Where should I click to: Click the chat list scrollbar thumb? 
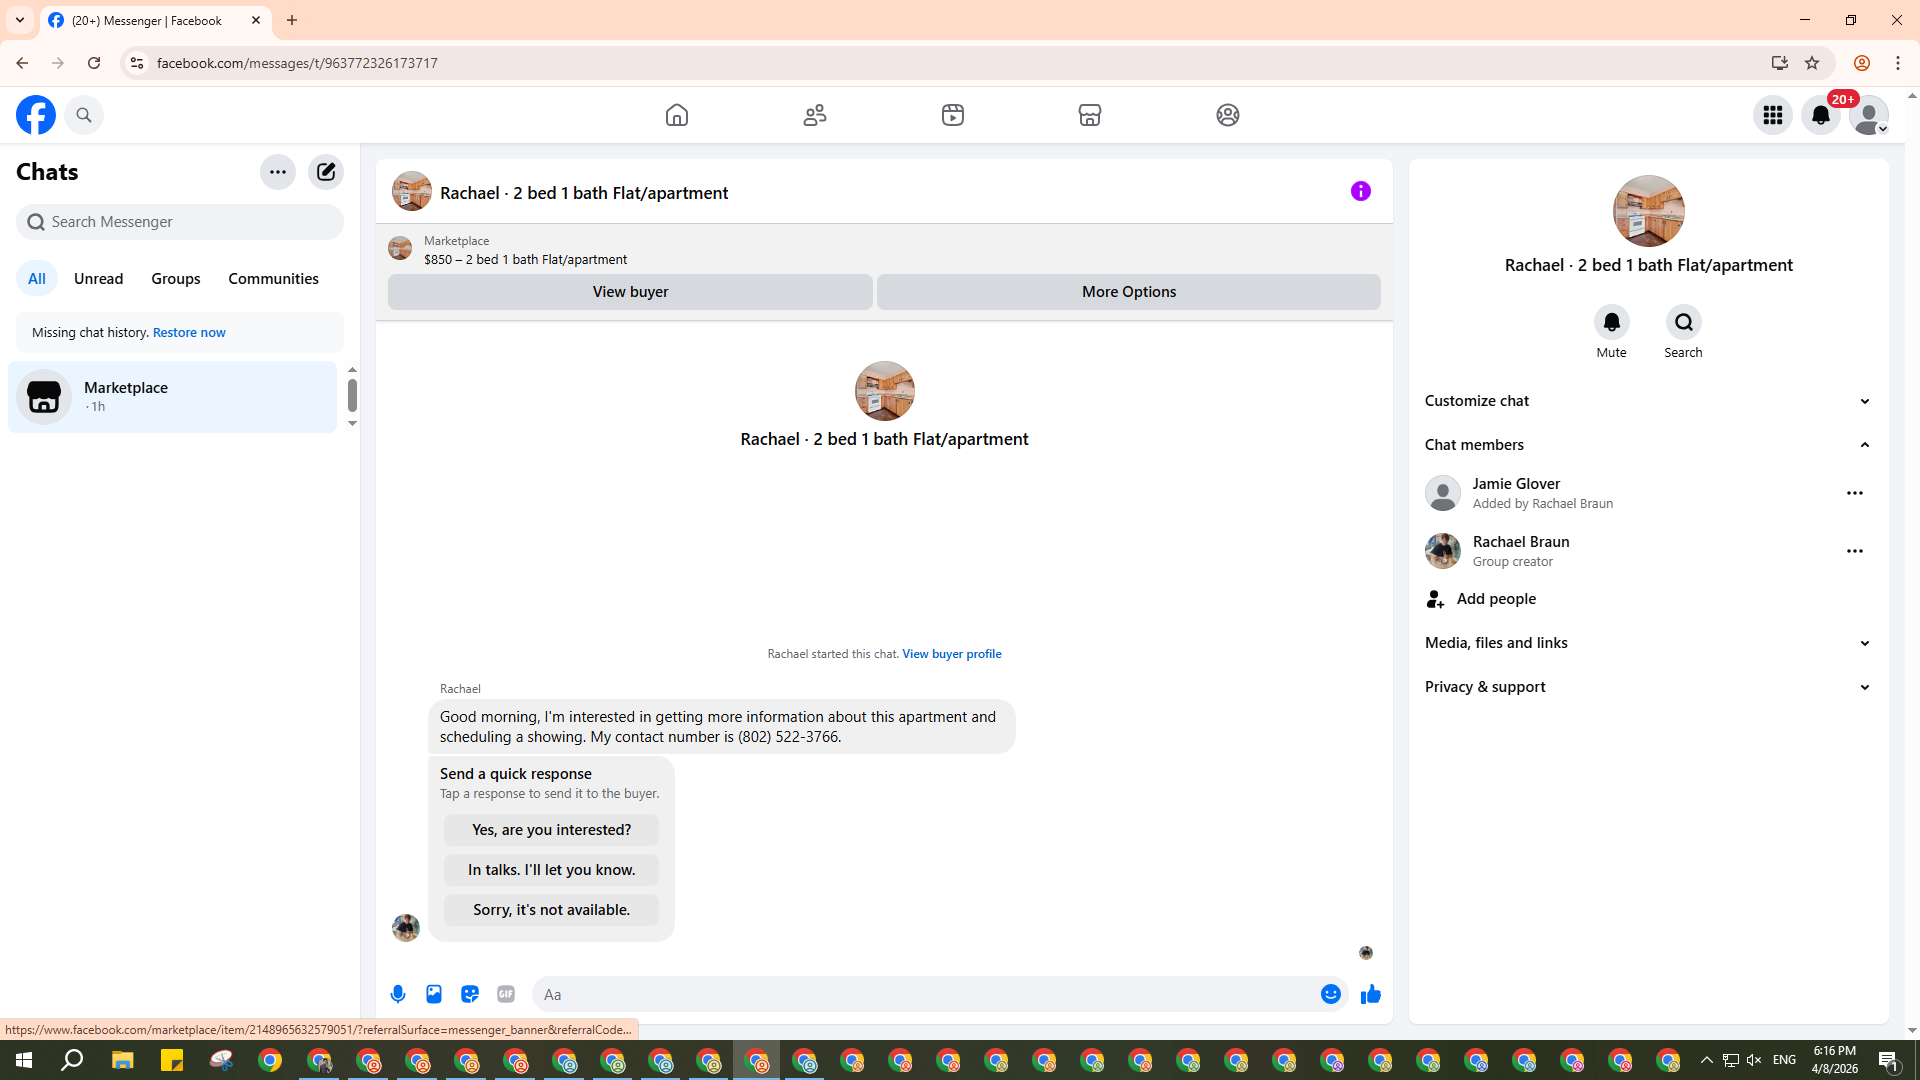(x=352, y=395)
